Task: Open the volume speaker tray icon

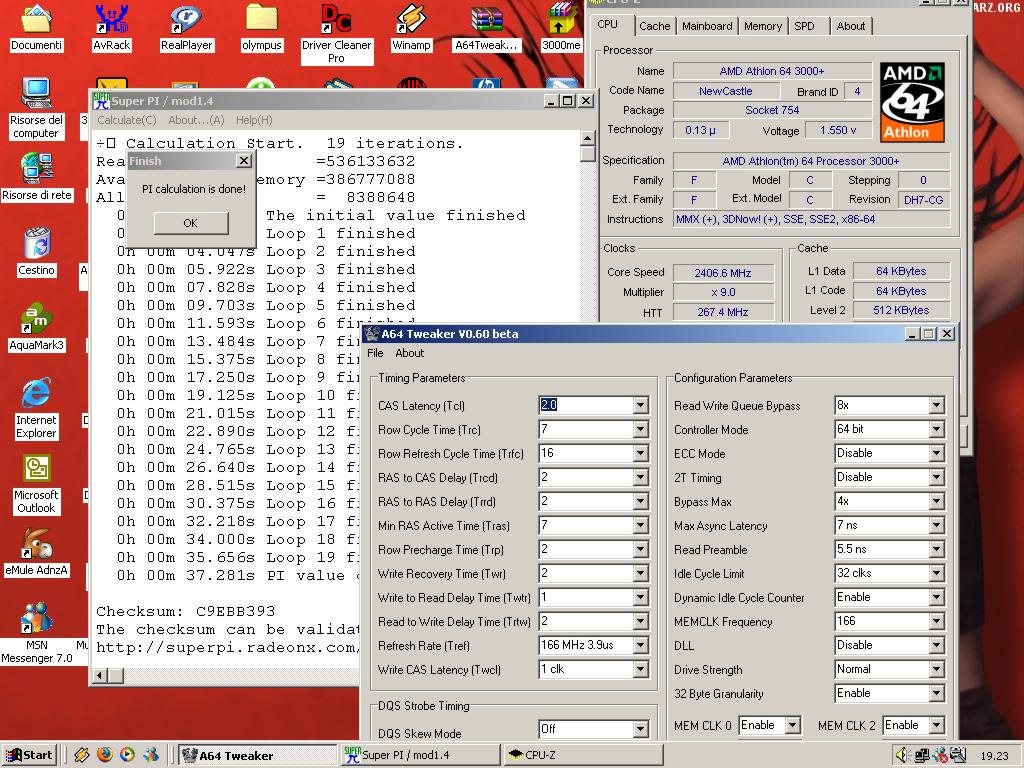Action: [x=903, y=756]
